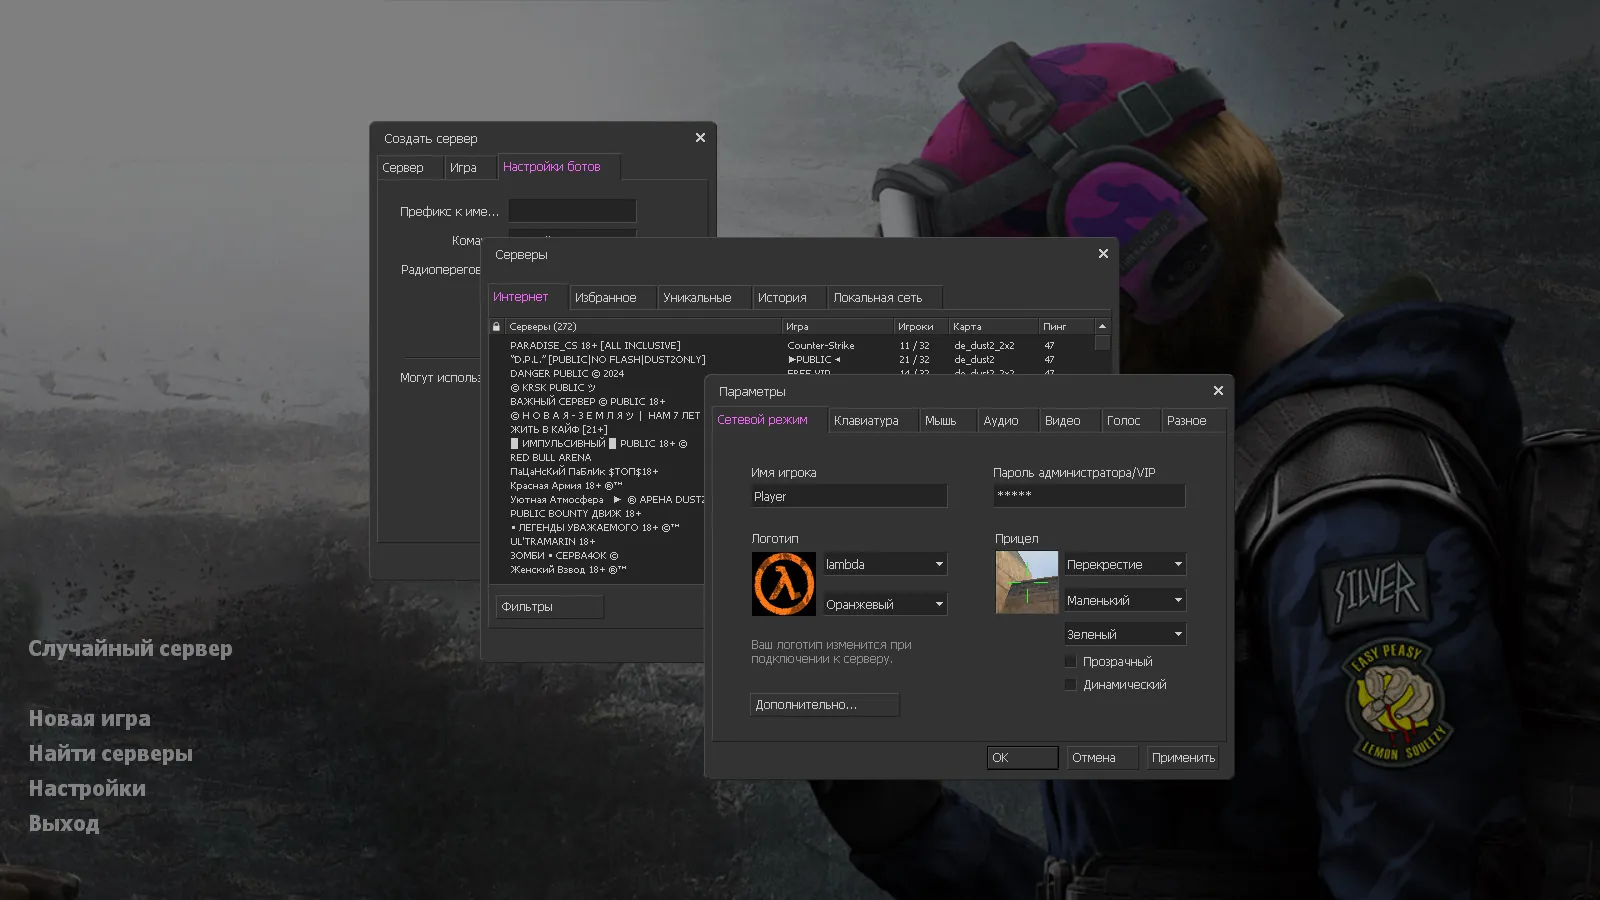This screenshot has width=1600, height=900.
Task: Click the 'Фильтры' button
Action: click(548, 606)
